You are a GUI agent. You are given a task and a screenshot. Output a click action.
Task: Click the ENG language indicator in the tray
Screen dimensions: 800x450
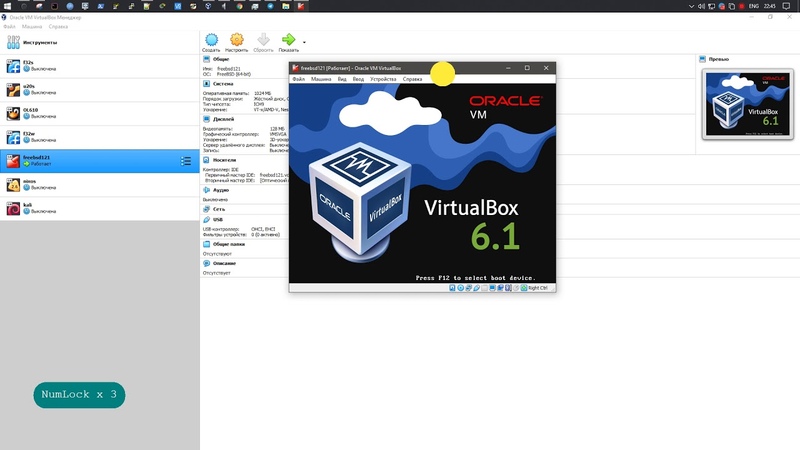(x=754, y=6)
